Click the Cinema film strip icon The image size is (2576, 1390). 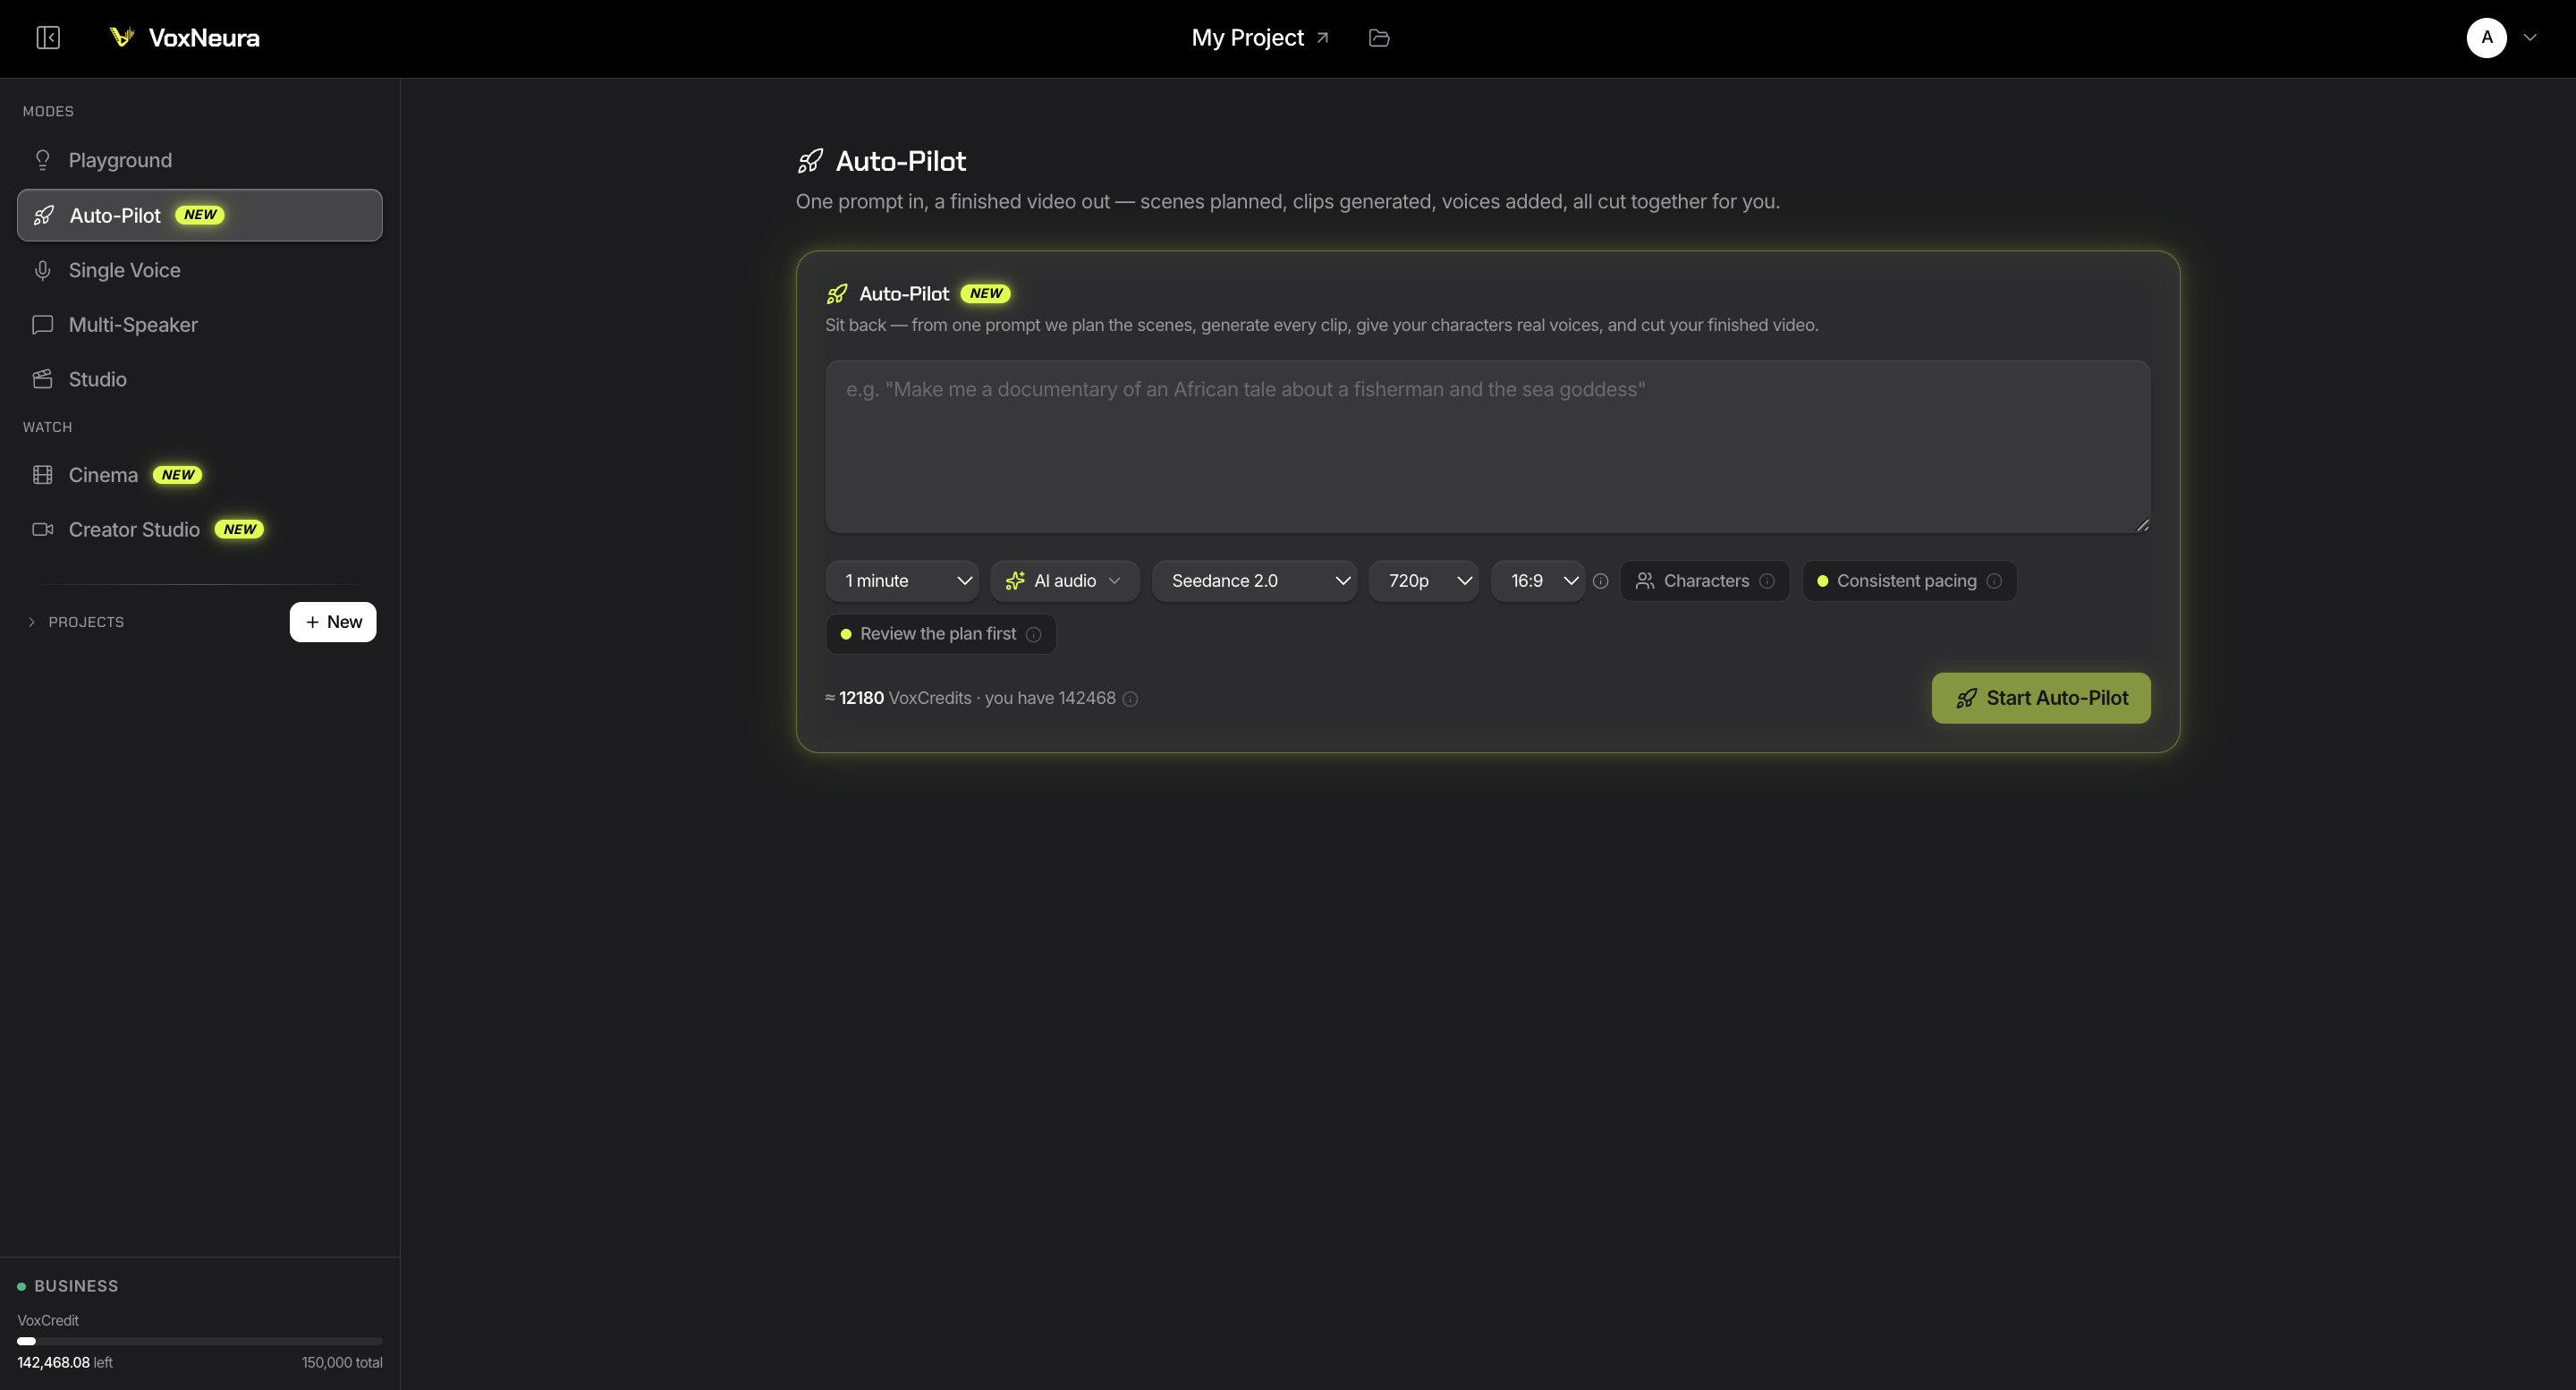click(42, 475)
